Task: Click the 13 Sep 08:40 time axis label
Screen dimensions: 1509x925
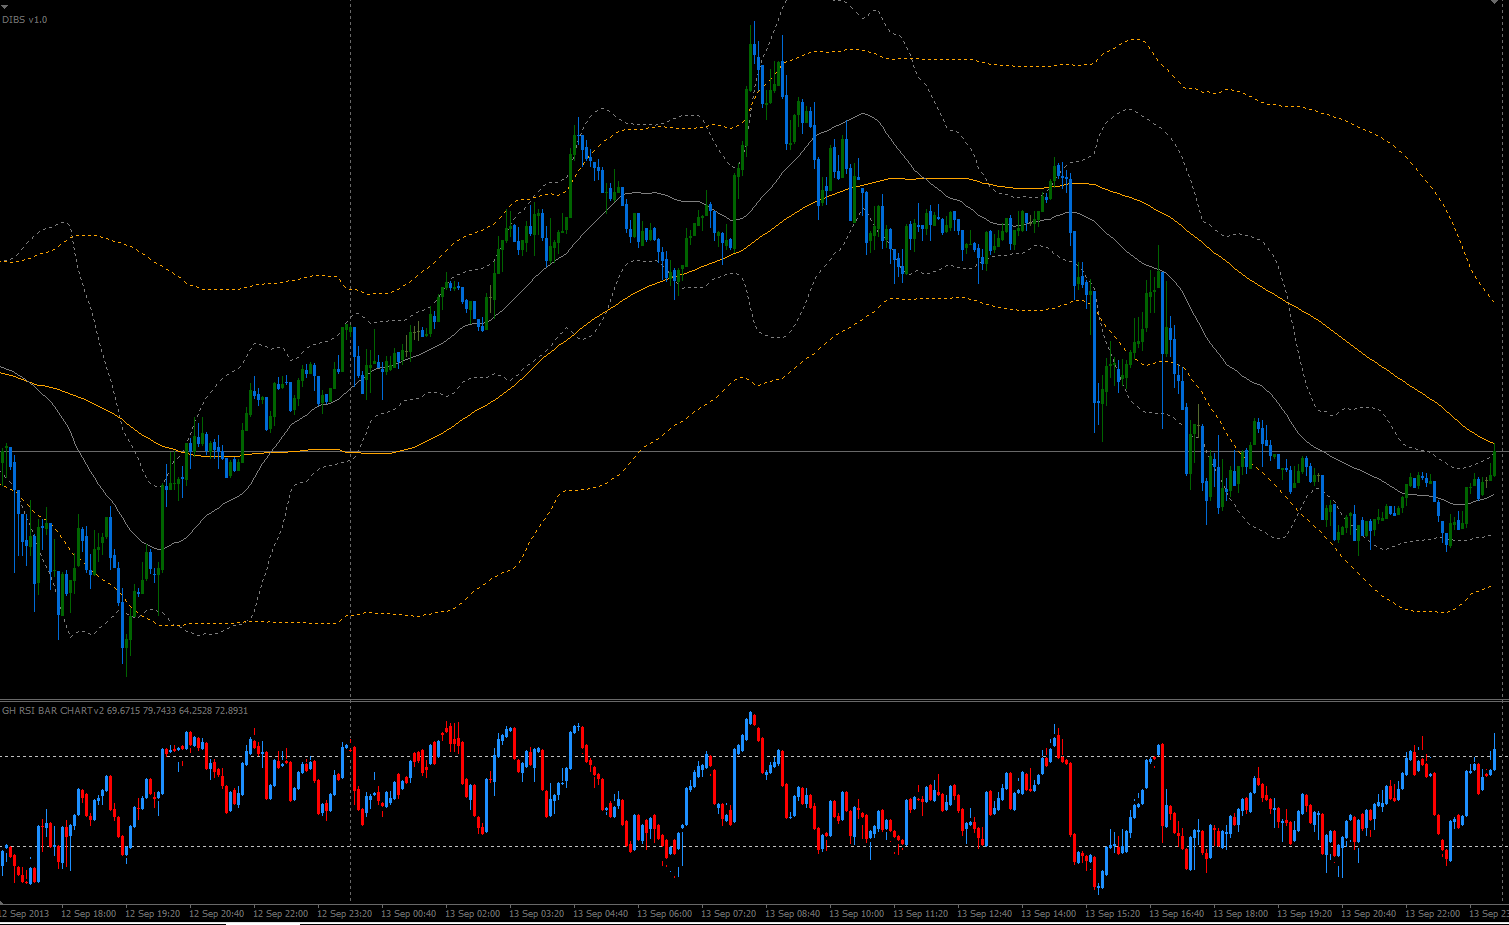Action: tap(792, 914)
